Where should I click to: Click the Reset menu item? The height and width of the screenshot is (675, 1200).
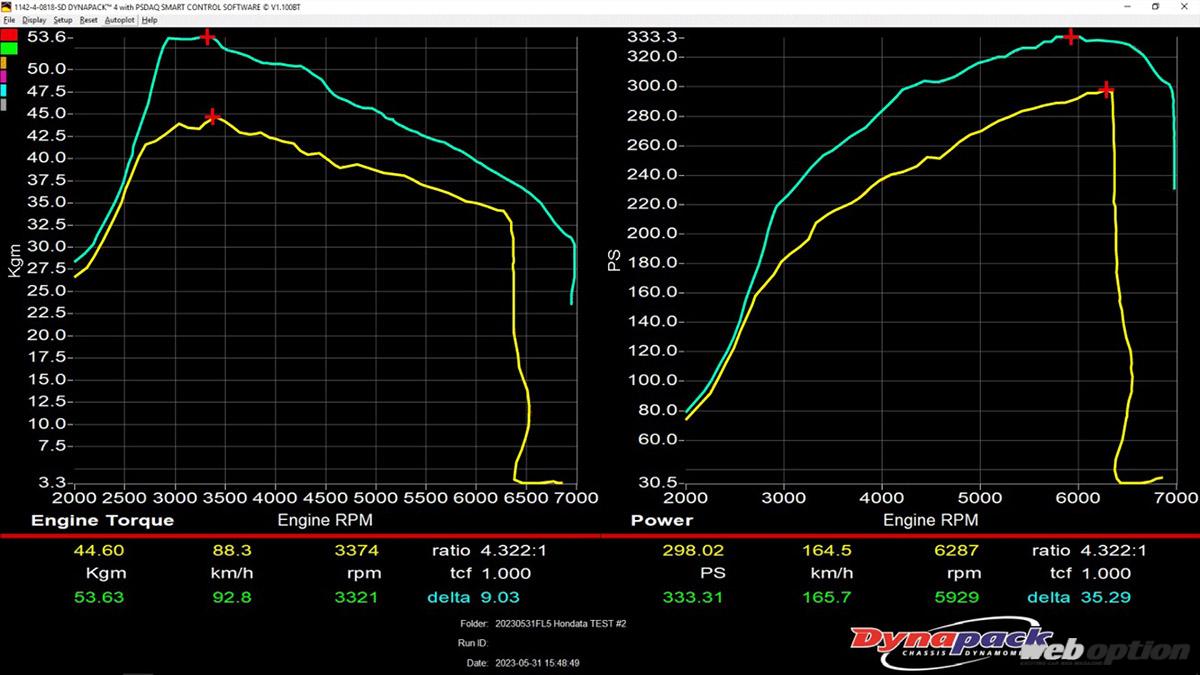coord(89,20)
